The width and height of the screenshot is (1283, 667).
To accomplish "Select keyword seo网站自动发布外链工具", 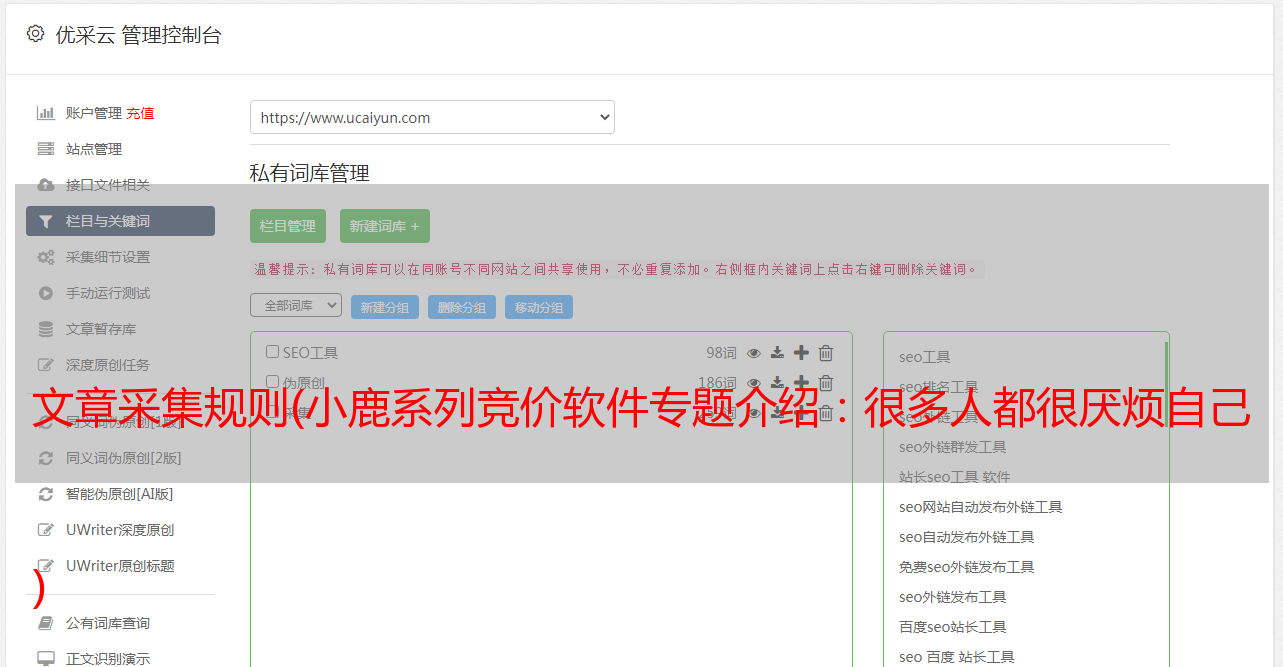I will 981,507.
